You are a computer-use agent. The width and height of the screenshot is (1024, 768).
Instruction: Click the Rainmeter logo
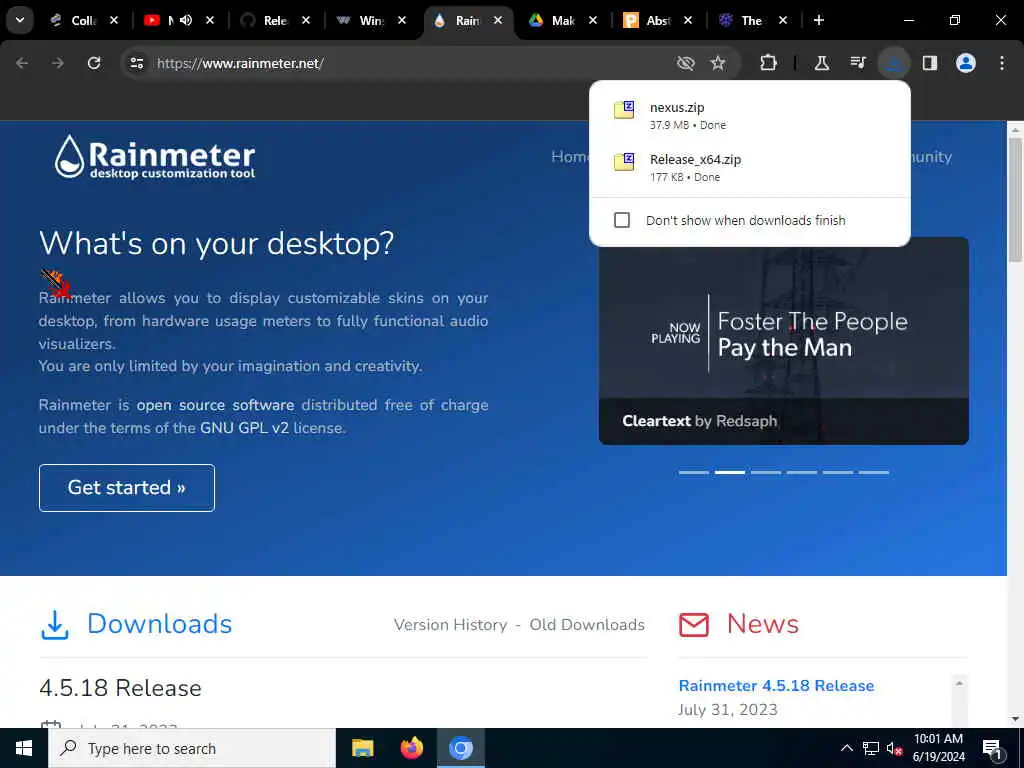coord(155,157)
